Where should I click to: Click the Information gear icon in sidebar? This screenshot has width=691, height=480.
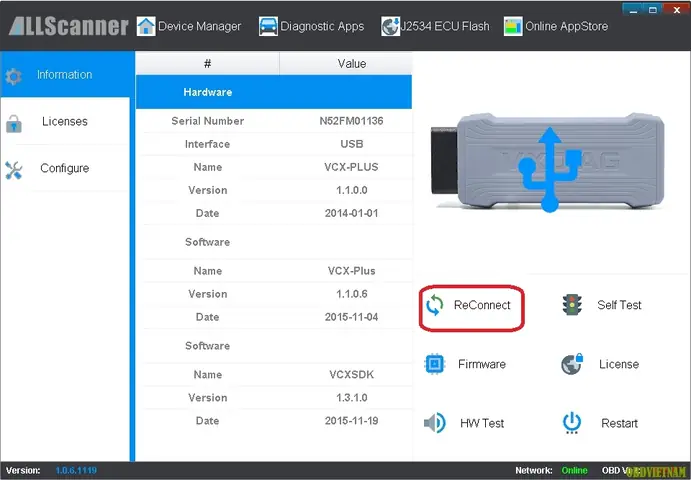[x=13, y=75]
